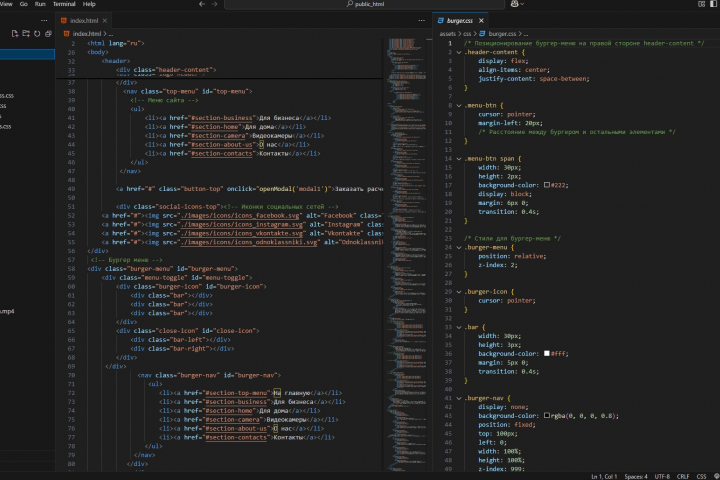
Task: Fold the .burger-nav CSS block
Action: [459, 398]
